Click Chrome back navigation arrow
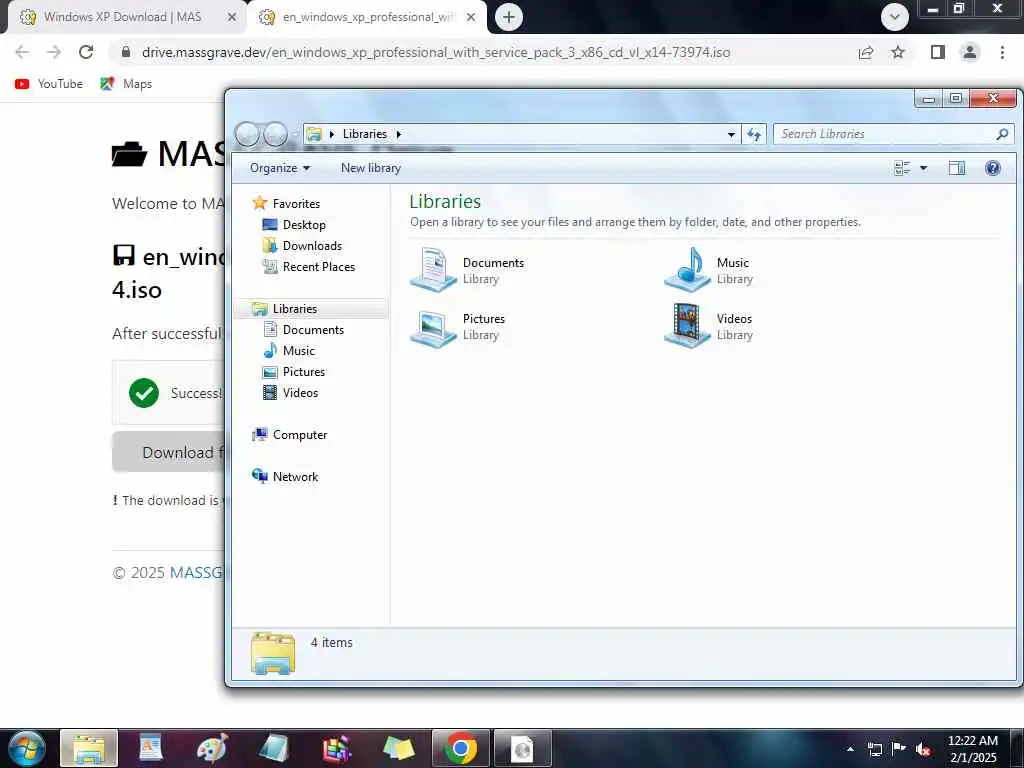 click(22, 52)
